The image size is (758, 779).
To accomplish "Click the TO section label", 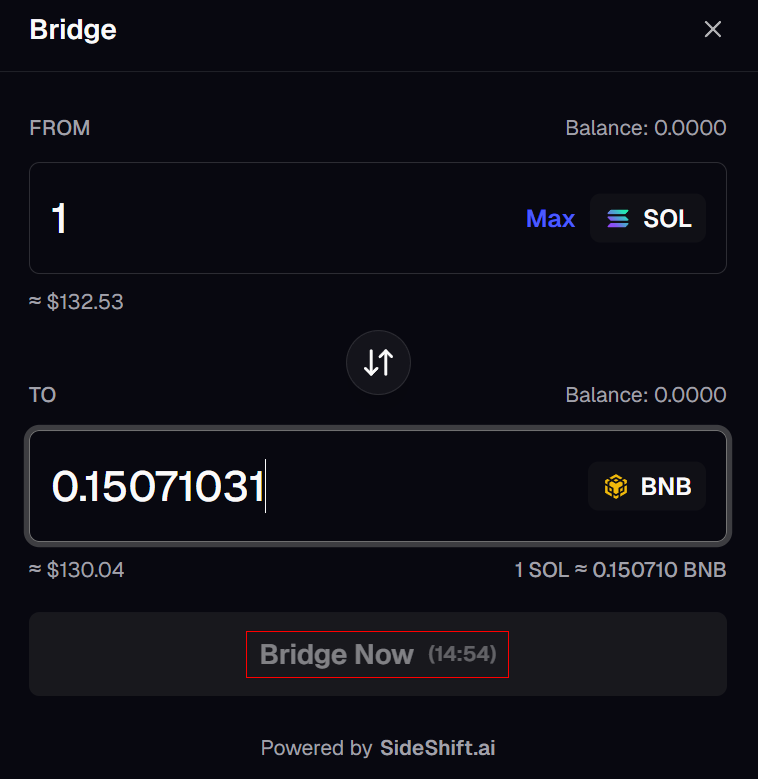I will coord(43,395).
